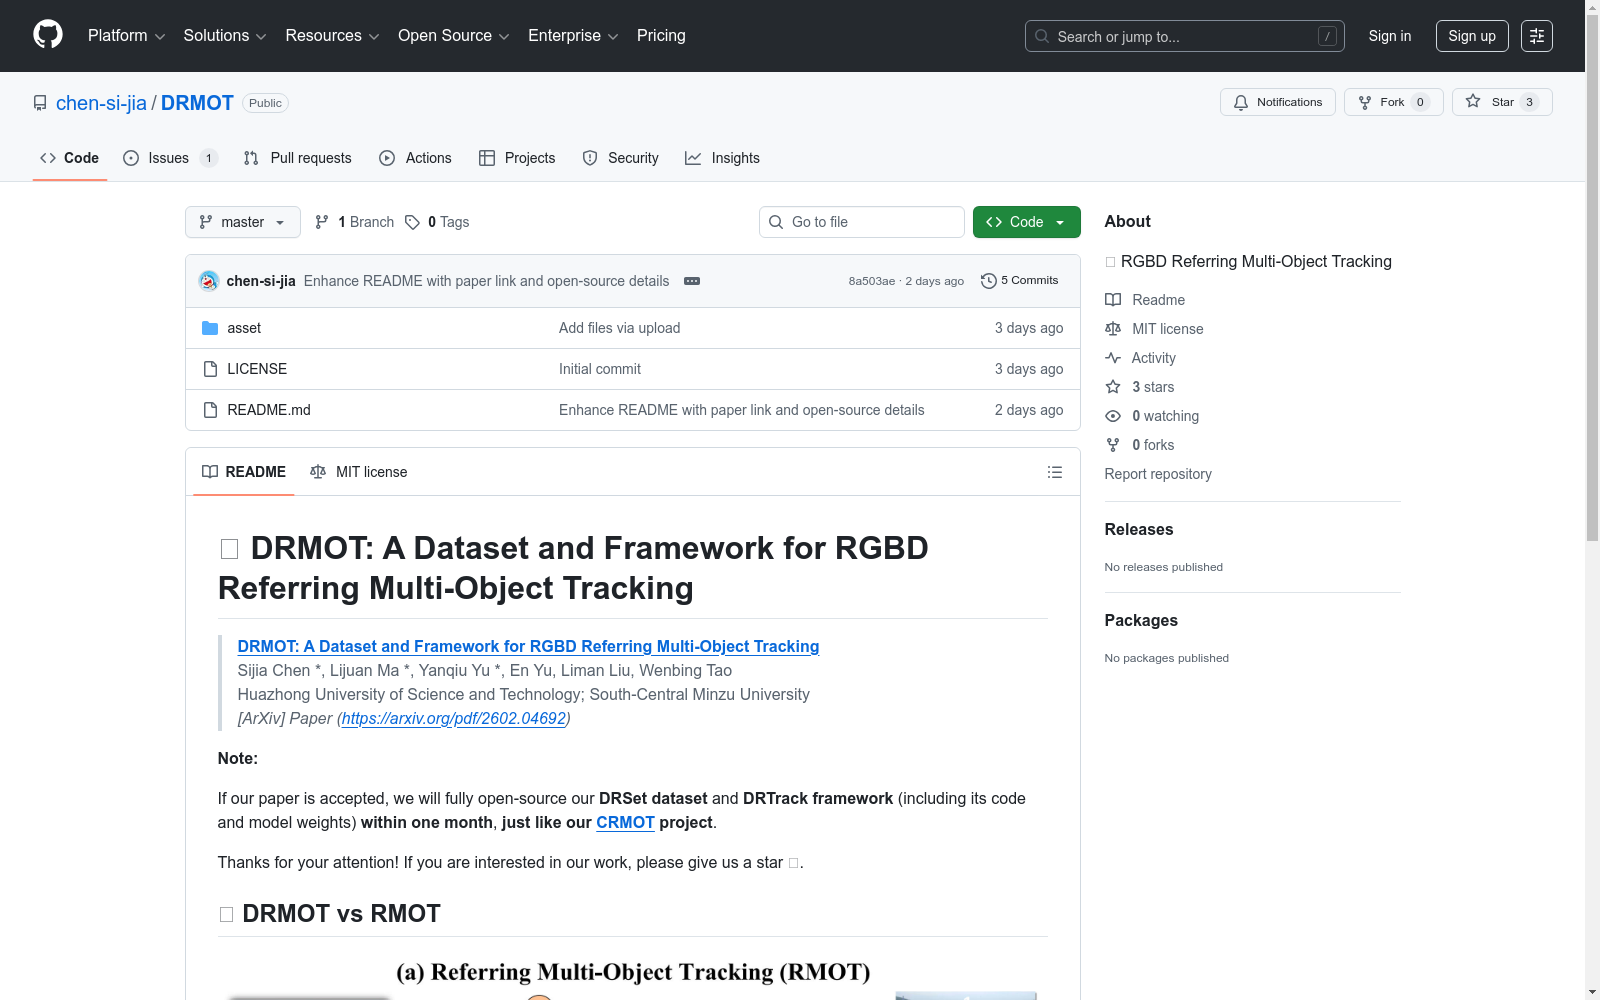Open the README outline list icon

click(x=1054, y=472)
